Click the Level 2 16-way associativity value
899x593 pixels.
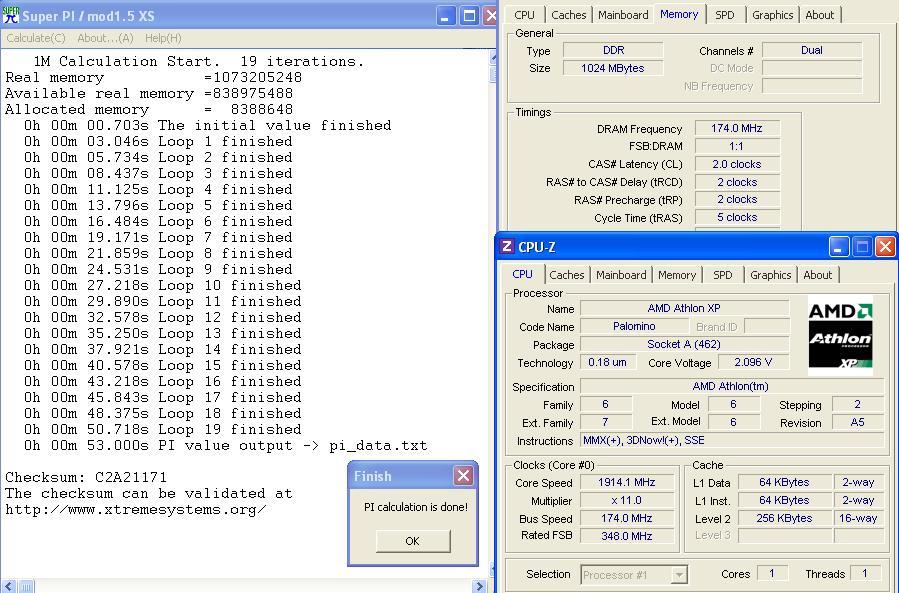858,518
